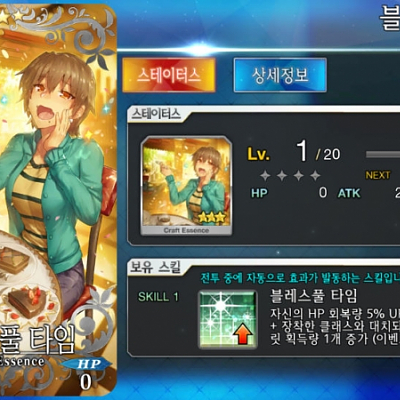The height and width of the screenshot is (400, 400).
Task: Click the three gold stars on thumbnail
Action: point(212,217)
